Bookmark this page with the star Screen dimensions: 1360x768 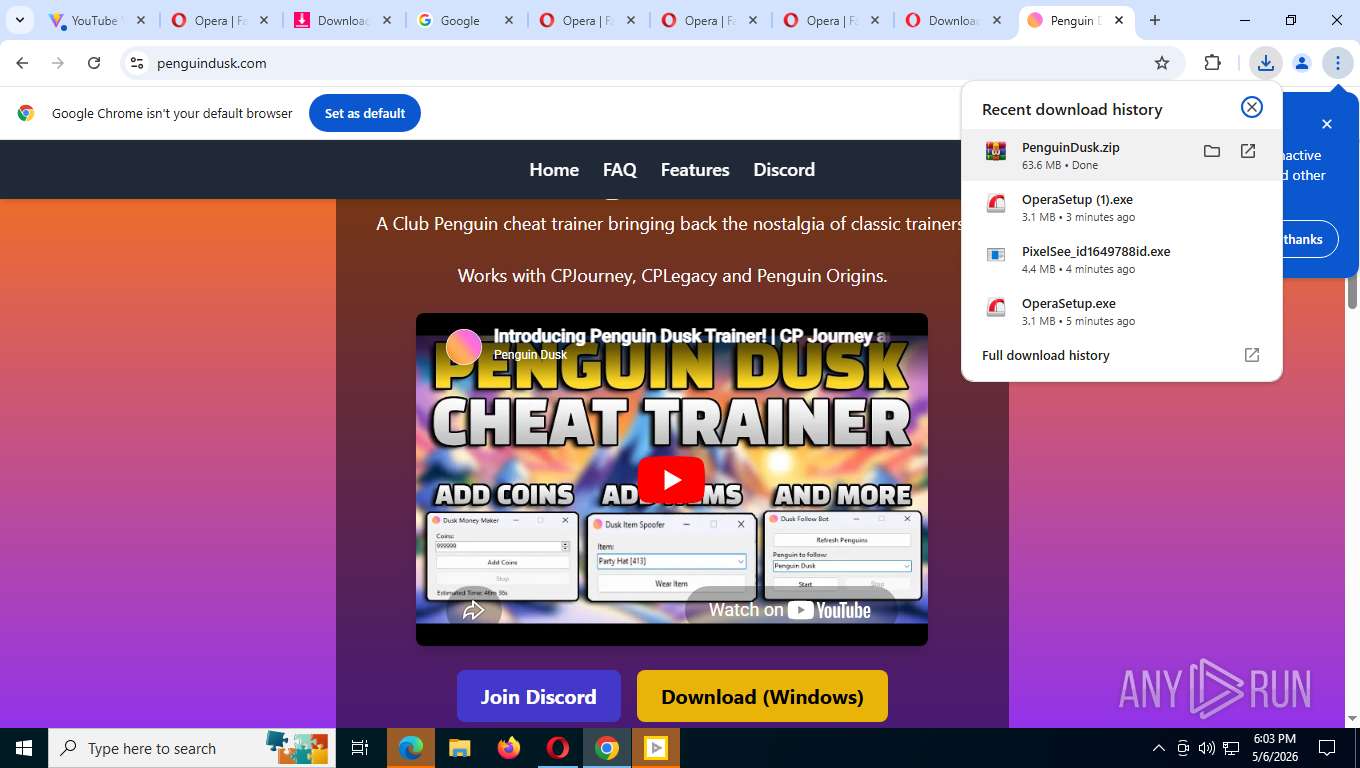tap(1162, 63)
